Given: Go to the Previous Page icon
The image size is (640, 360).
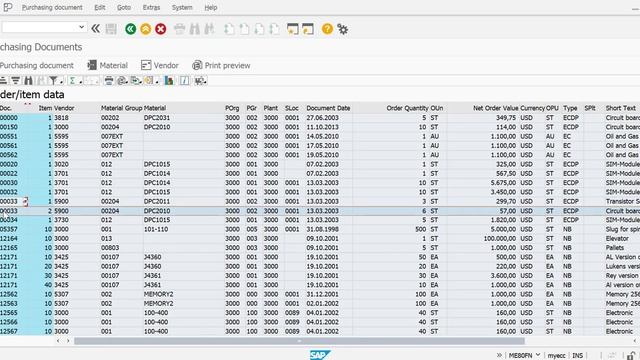Looking at the screenshot, I should (x=244, y=29).
